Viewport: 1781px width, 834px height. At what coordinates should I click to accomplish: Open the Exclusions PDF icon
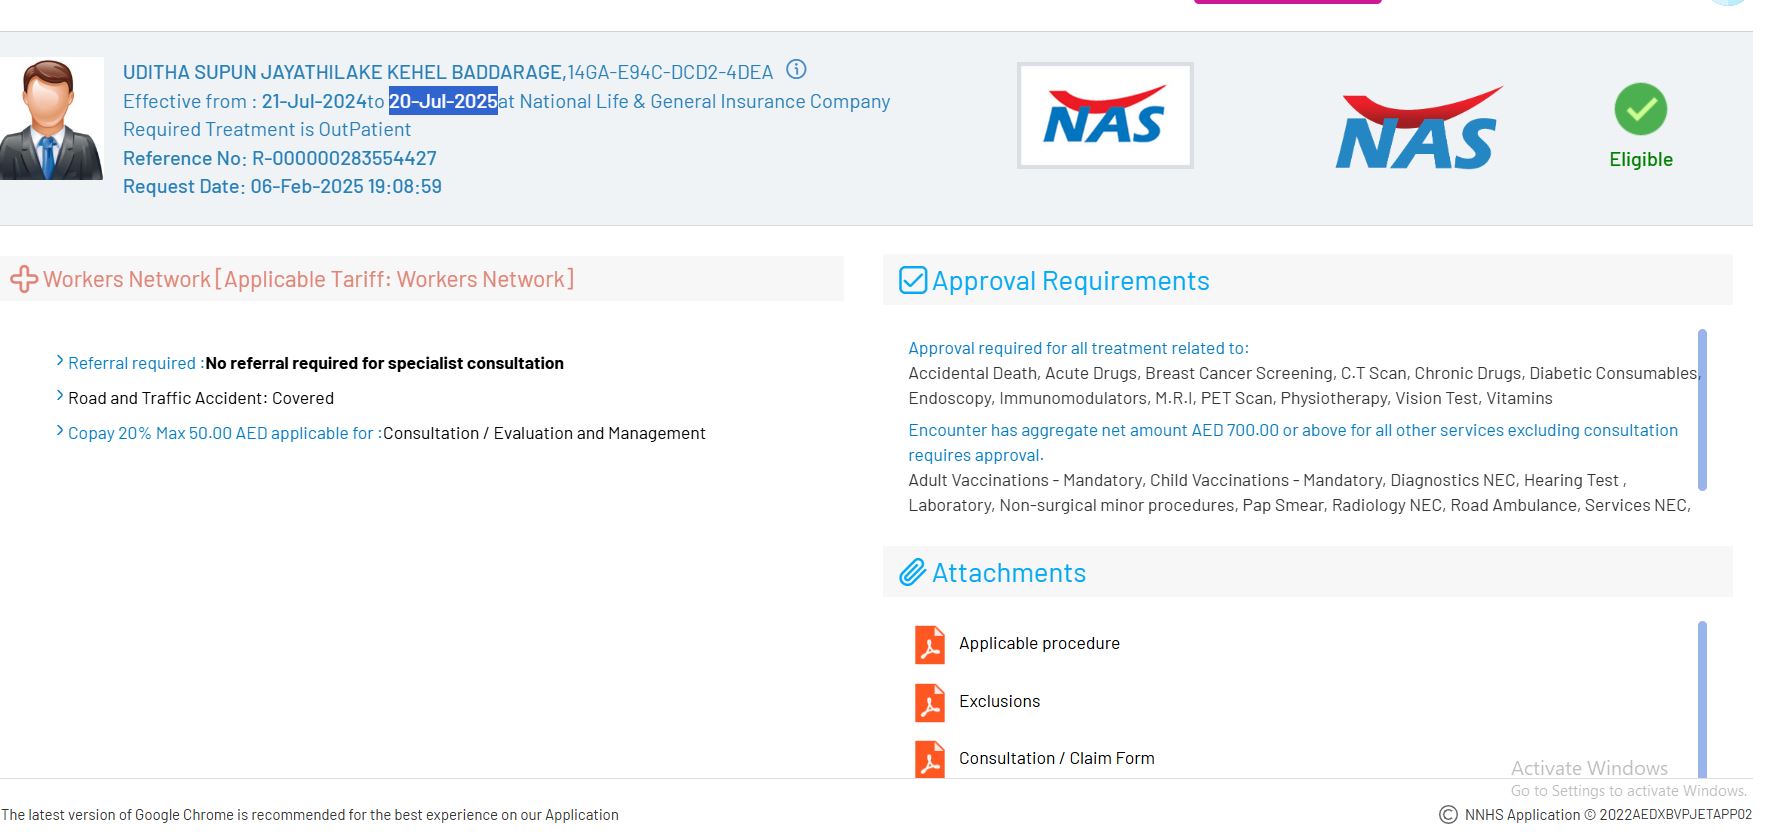click(930, 702)
